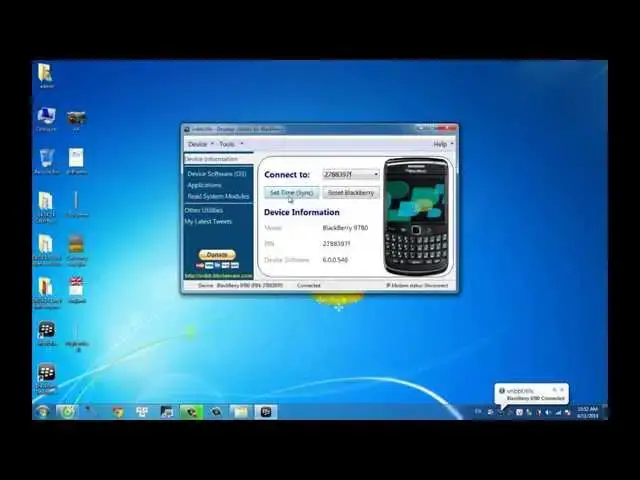Click the volume tray icon
640x480 pixels.
(548, 413)
